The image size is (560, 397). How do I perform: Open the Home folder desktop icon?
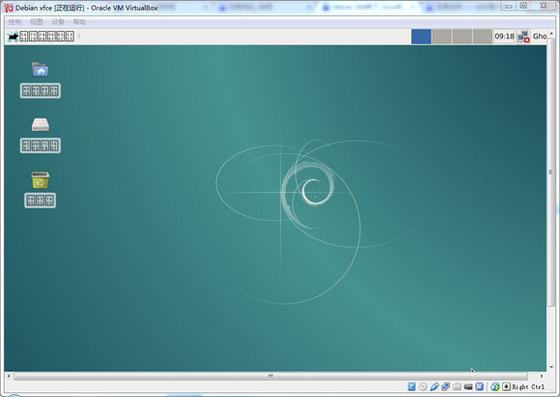[x=40, y=69]
